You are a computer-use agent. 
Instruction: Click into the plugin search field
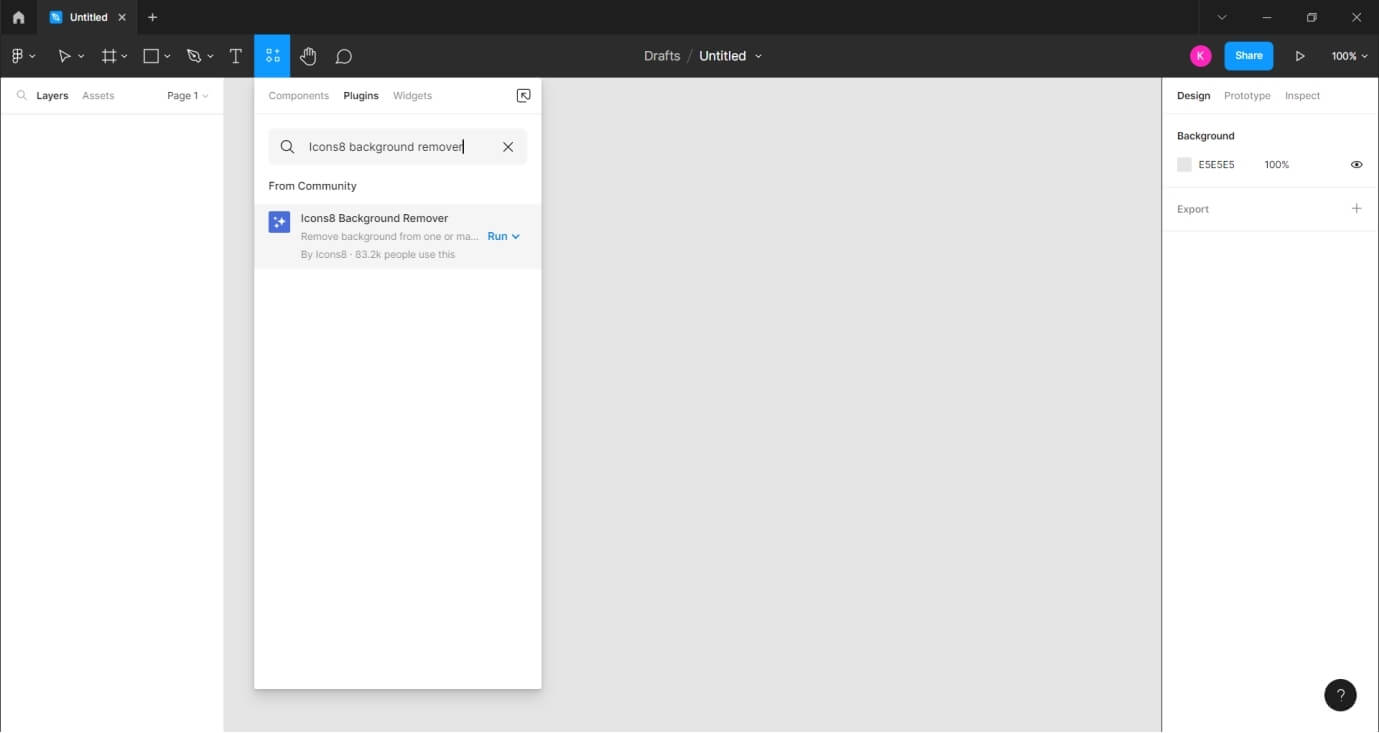click(398, 147)
